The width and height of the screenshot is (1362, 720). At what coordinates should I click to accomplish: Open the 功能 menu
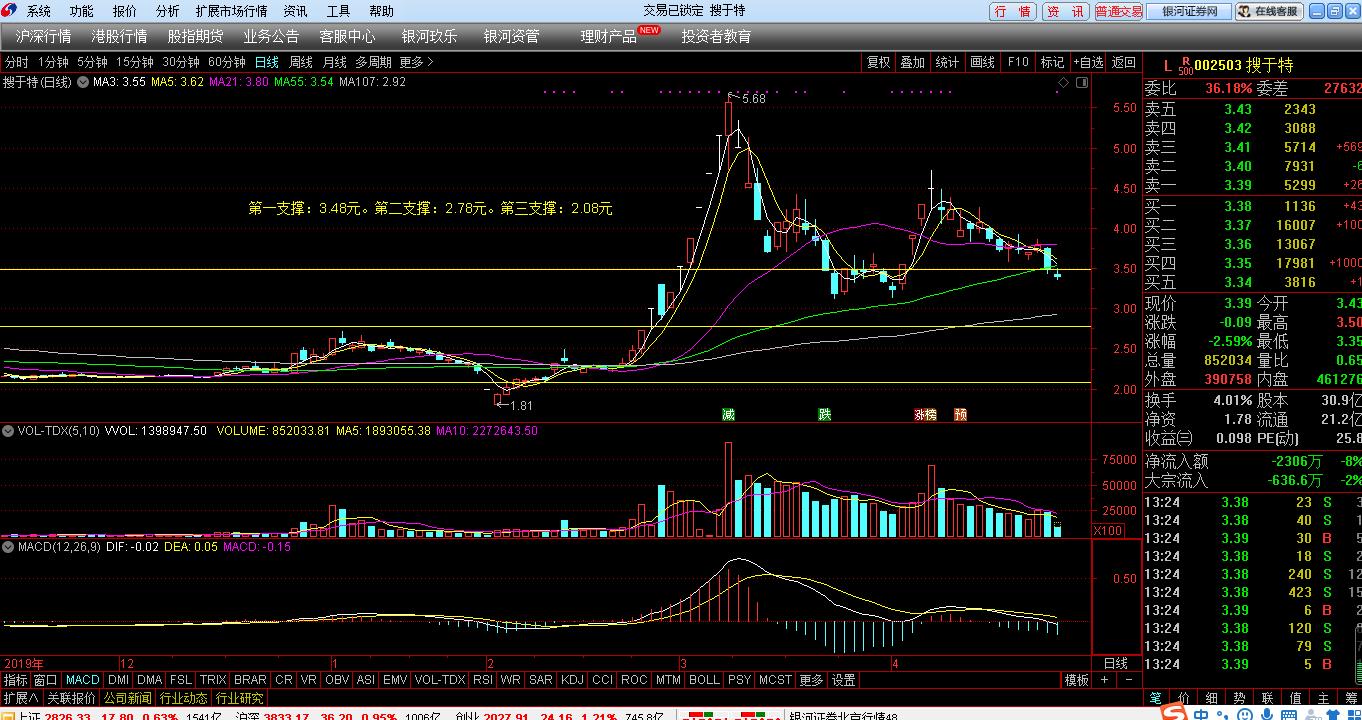click(82, 11)
